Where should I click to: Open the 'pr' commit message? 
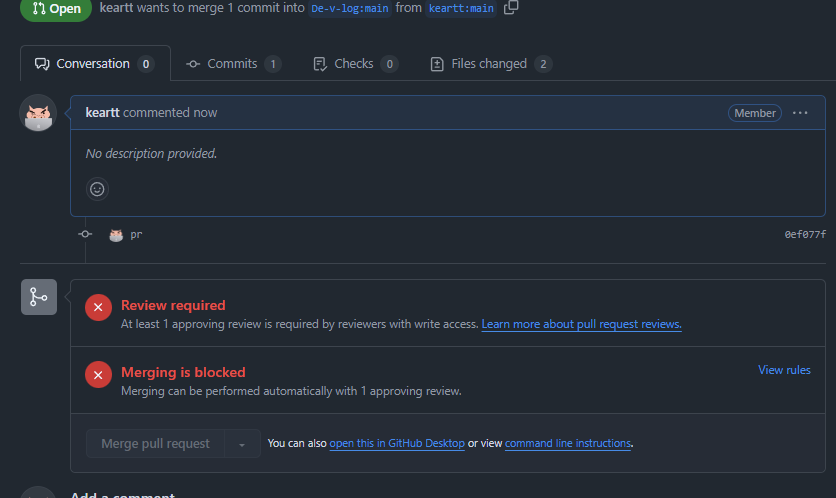pos(136,235)
